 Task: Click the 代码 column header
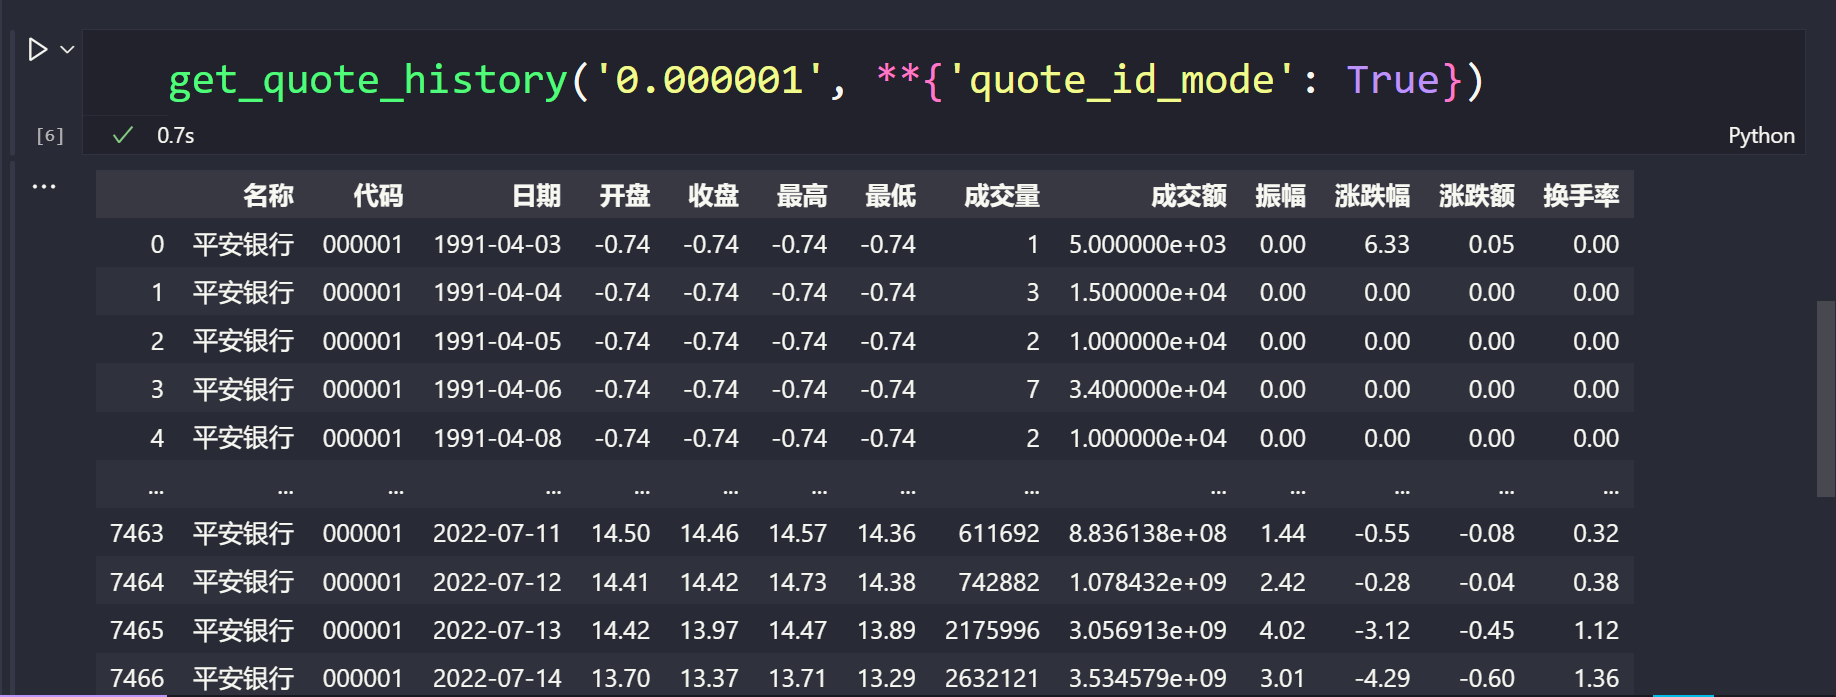(x=378, y=196)
